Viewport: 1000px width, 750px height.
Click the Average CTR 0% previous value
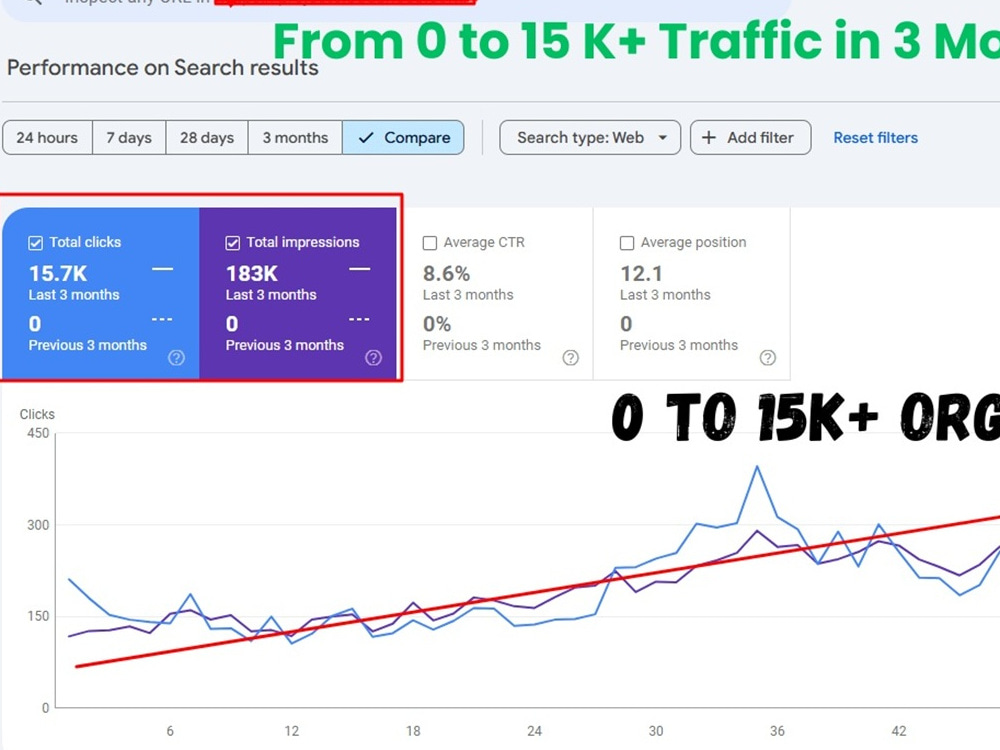pyautogui.click(x=437, y=324)
